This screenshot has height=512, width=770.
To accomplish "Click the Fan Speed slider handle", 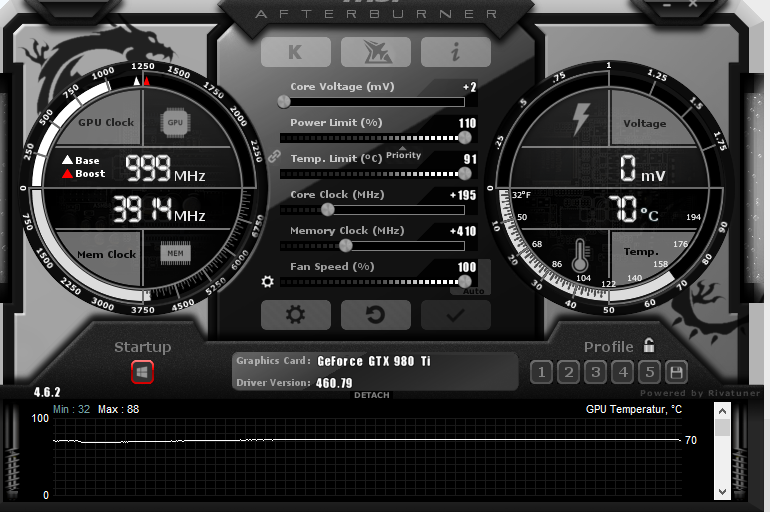I will [x=465, y=281].
